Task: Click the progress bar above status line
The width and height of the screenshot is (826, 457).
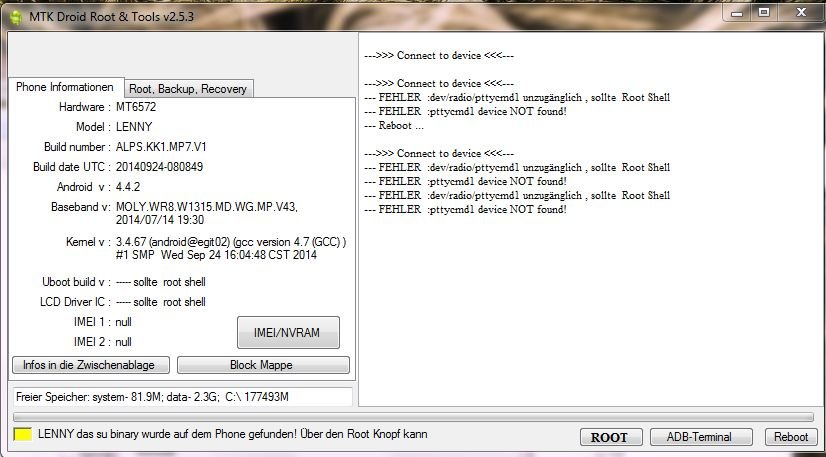Action: coord(414,417)
